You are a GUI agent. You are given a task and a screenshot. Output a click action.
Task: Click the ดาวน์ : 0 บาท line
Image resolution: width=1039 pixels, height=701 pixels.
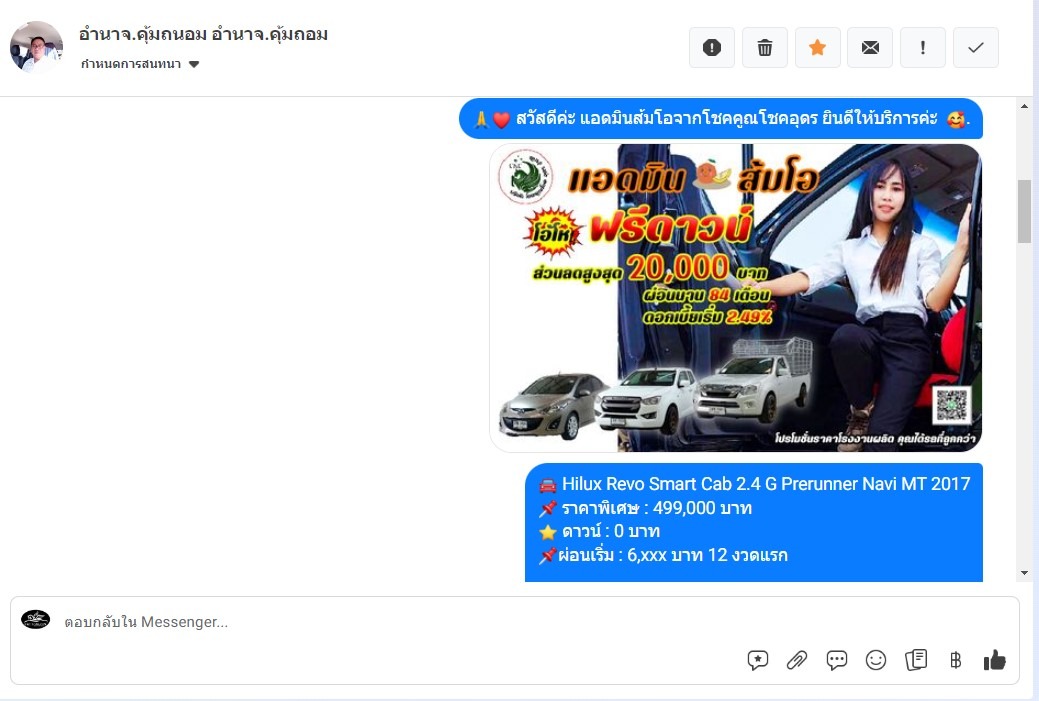point(600,531)
